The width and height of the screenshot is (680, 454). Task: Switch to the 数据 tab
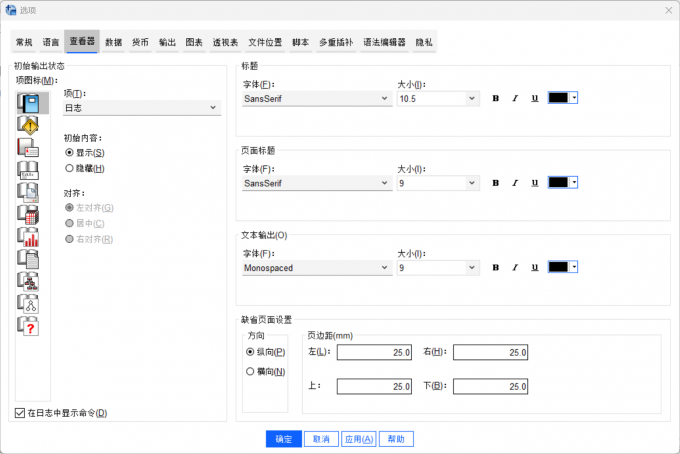(114, 42)
